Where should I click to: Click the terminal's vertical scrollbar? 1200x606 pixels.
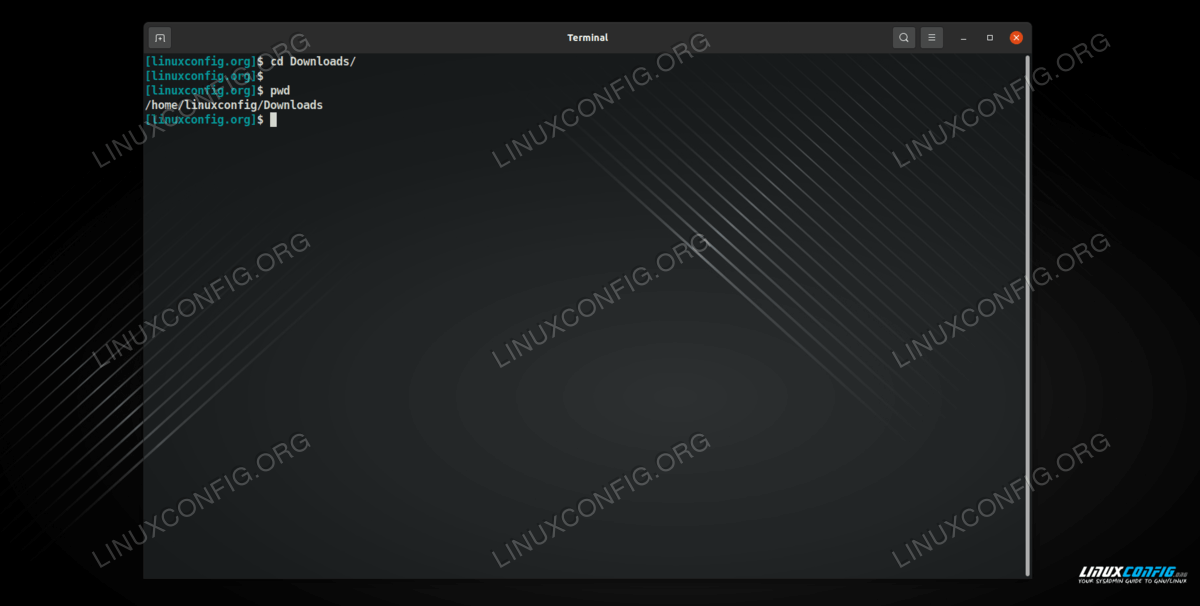coord(1026,300)
